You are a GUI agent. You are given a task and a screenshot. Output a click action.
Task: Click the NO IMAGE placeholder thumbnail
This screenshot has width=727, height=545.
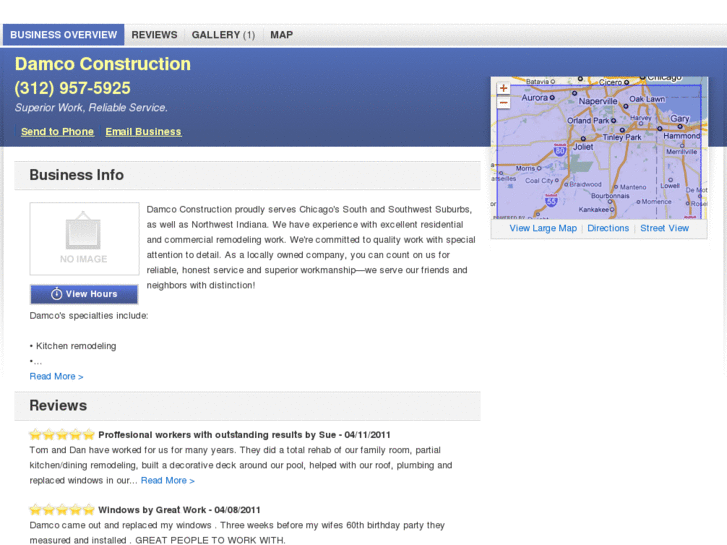[x=84, y=239]
